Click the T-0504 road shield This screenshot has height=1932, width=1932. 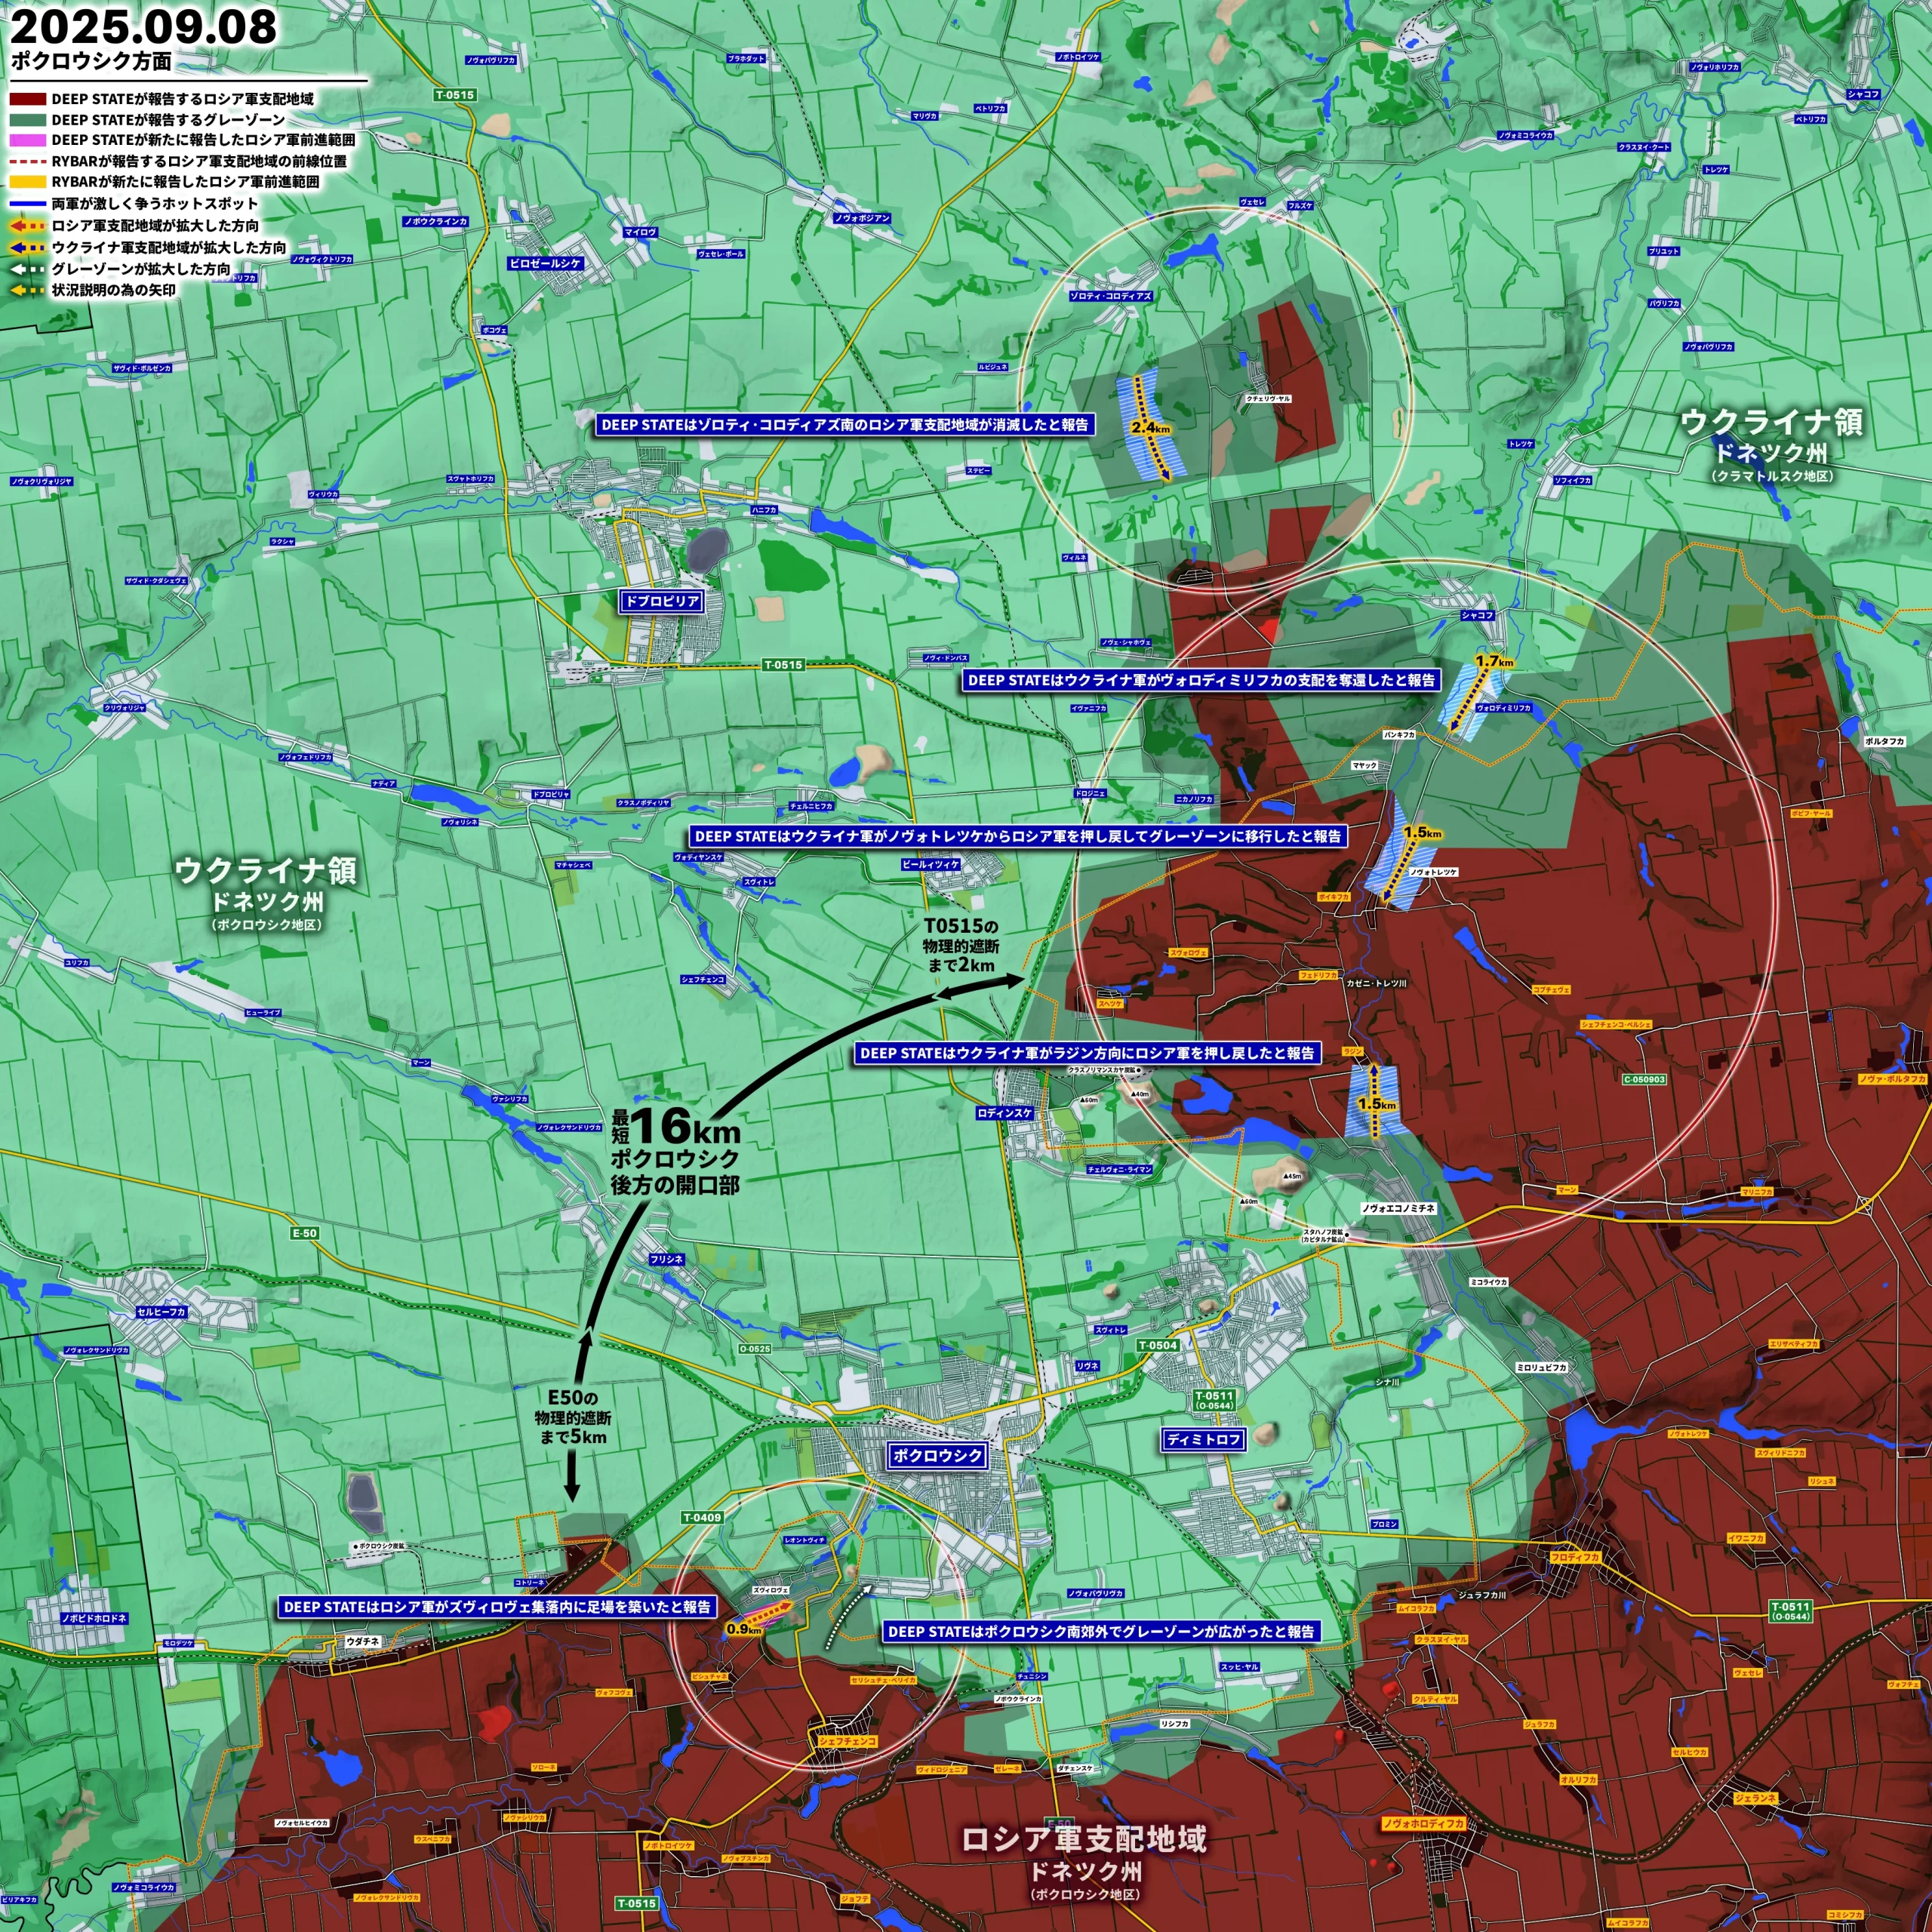click(1158, 1346)
